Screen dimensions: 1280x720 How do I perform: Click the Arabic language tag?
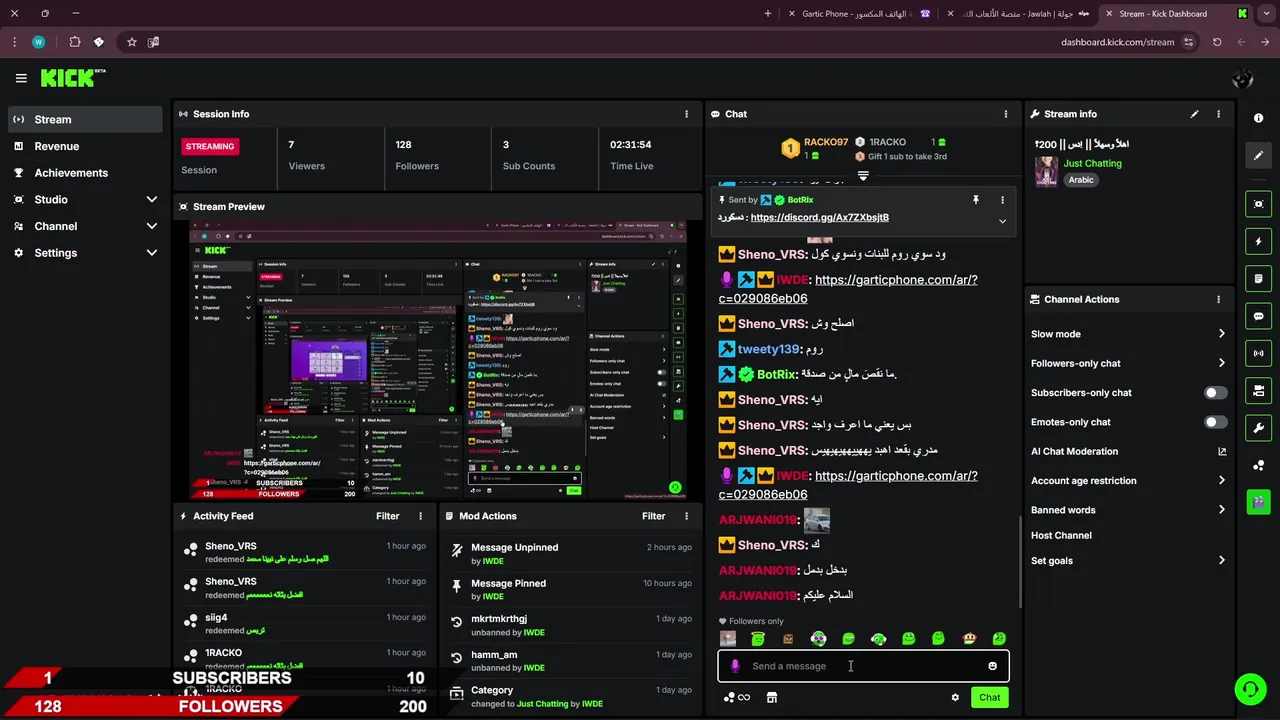pos(1081,180)
